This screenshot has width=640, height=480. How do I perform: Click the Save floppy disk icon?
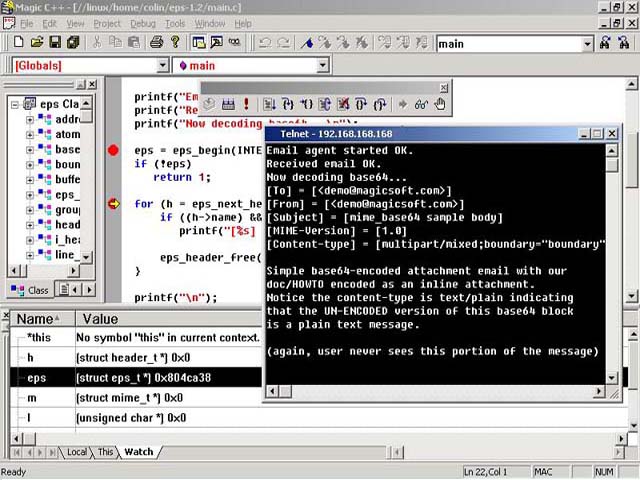tap(56, 43)
